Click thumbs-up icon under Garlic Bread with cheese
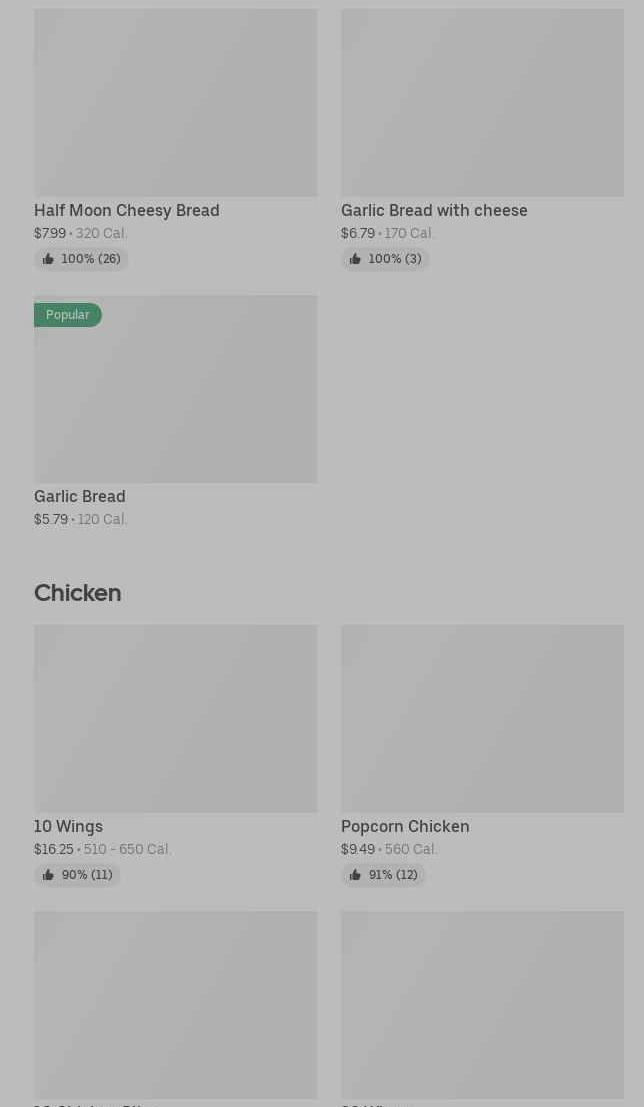Viewport: 644px width, 1107px height. [355, 259]
